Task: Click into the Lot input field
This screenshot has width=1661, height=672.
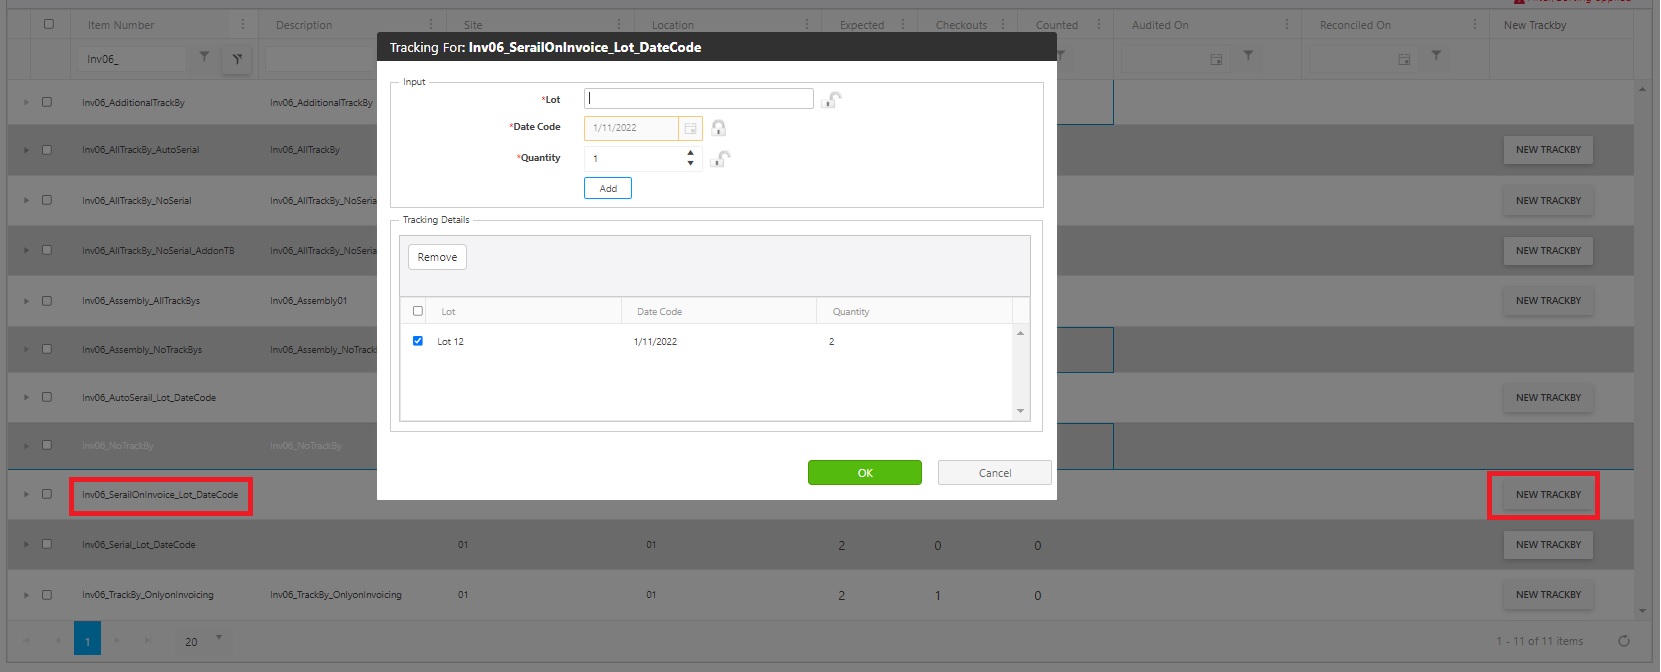Action: tap(698, 98)
